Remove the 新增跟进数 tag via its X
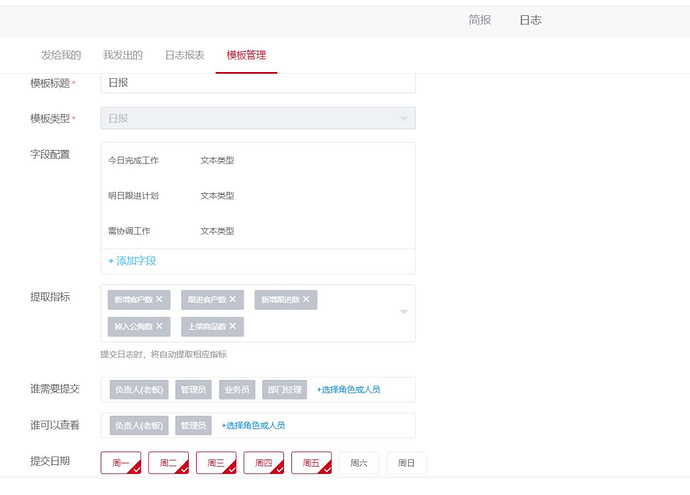The width and height of the screenshot is (690, 495). (x=306, y=299)
